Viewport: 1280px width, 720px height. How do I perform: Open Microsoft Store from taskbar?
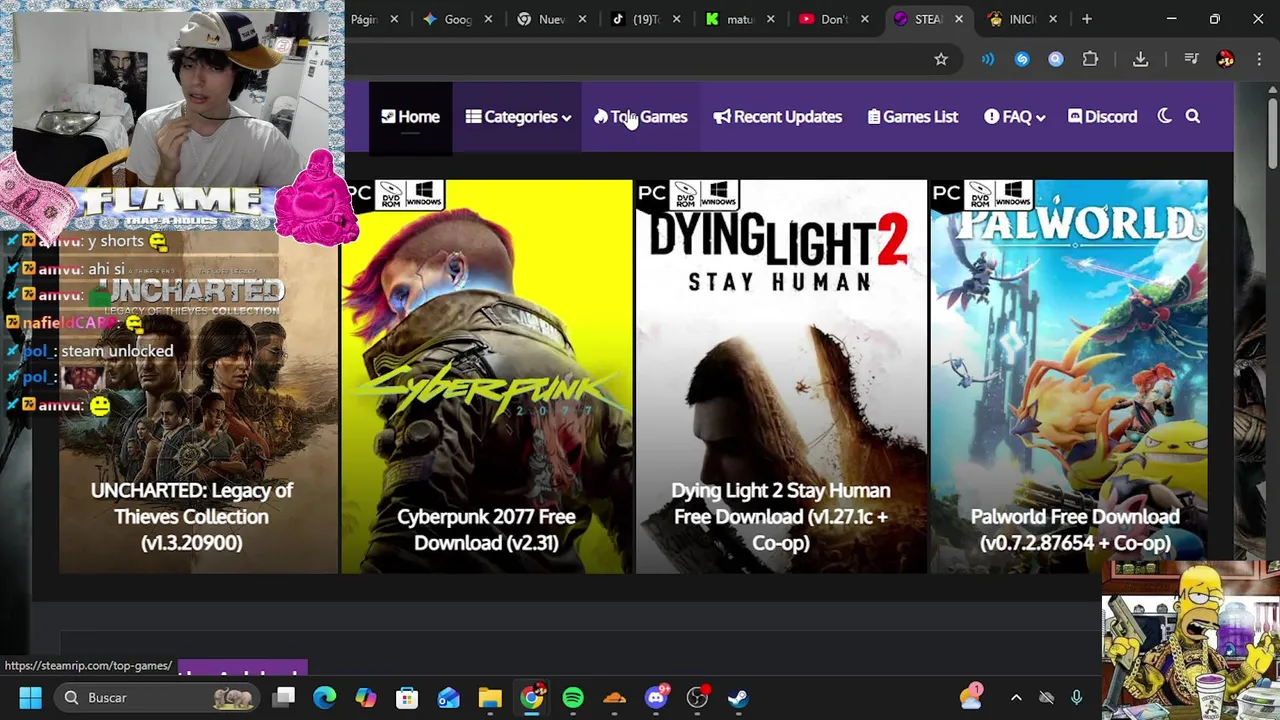tap(407, 697)
